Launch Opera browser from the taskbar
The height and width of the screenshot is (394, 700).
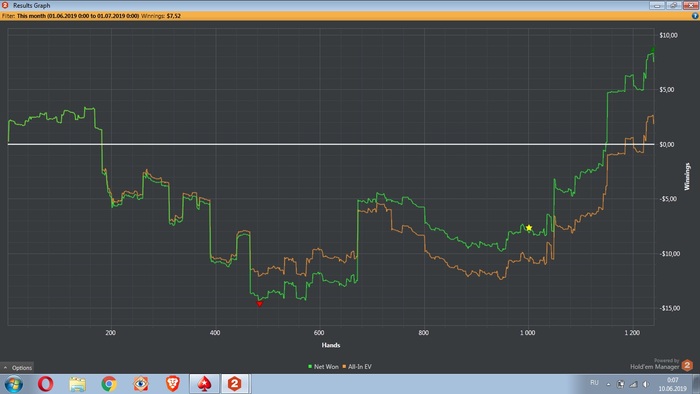tap(46, 383)
